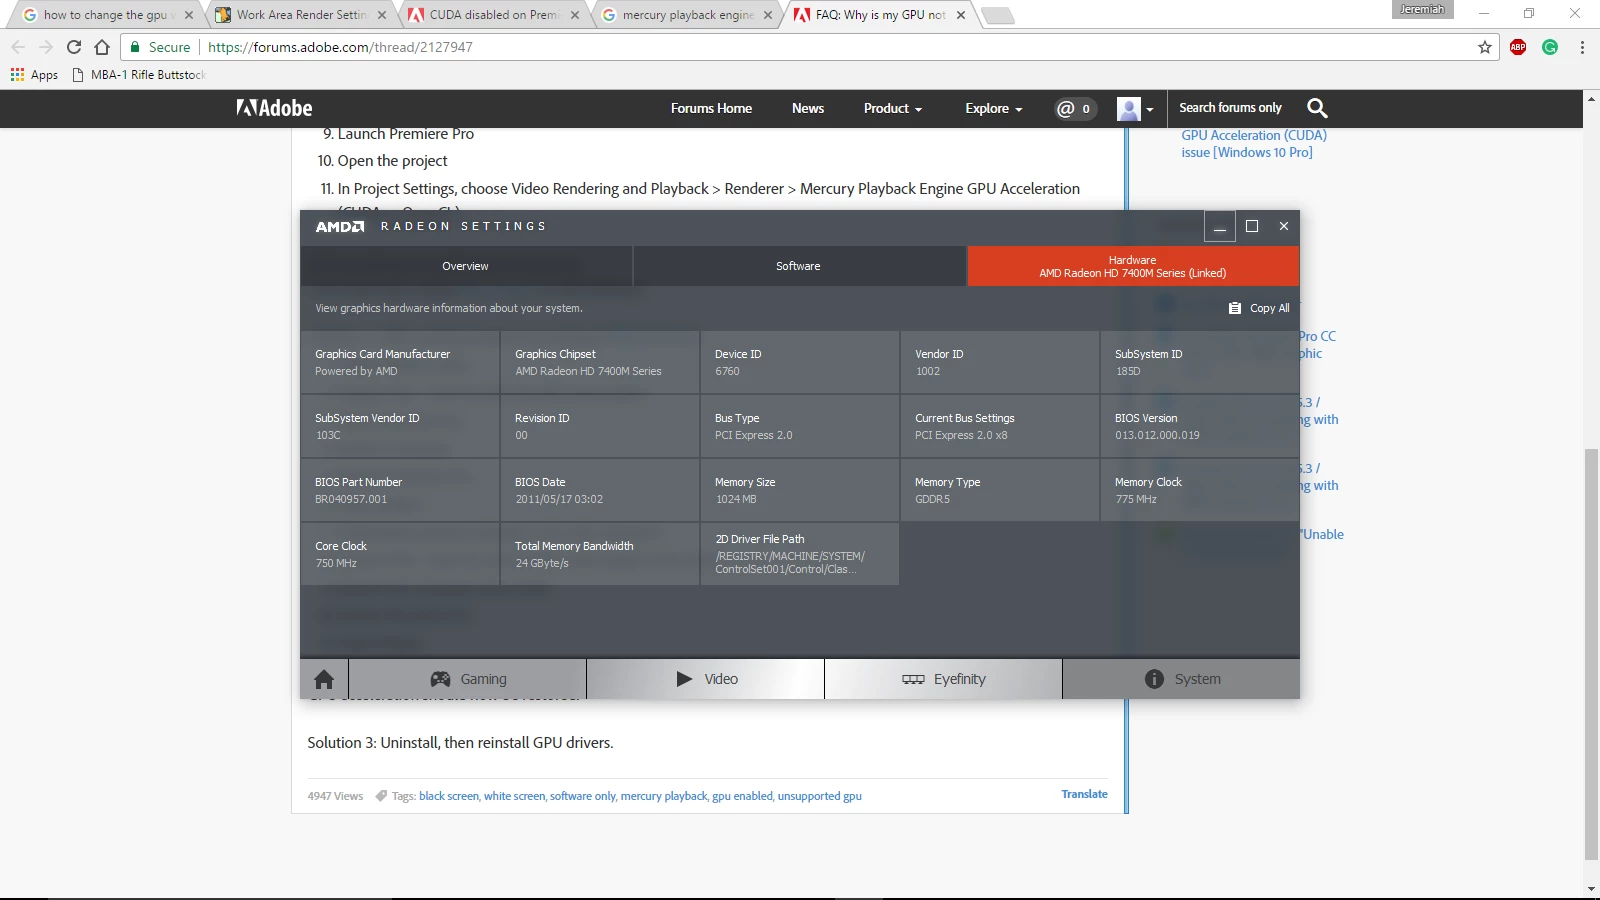Reload the page
Screen dimensions: 1600x900
click(74, 47)
